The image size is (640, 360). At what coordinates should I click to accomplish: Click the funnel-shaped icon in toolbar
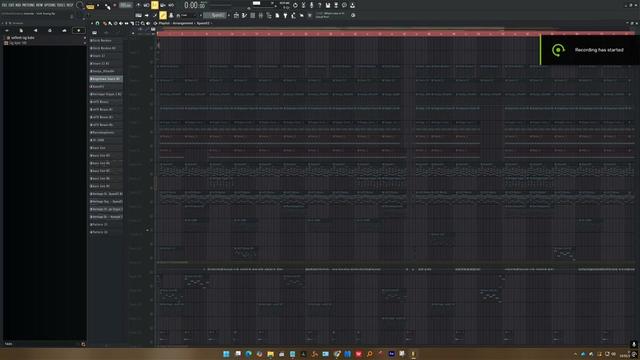pos(285,15)
